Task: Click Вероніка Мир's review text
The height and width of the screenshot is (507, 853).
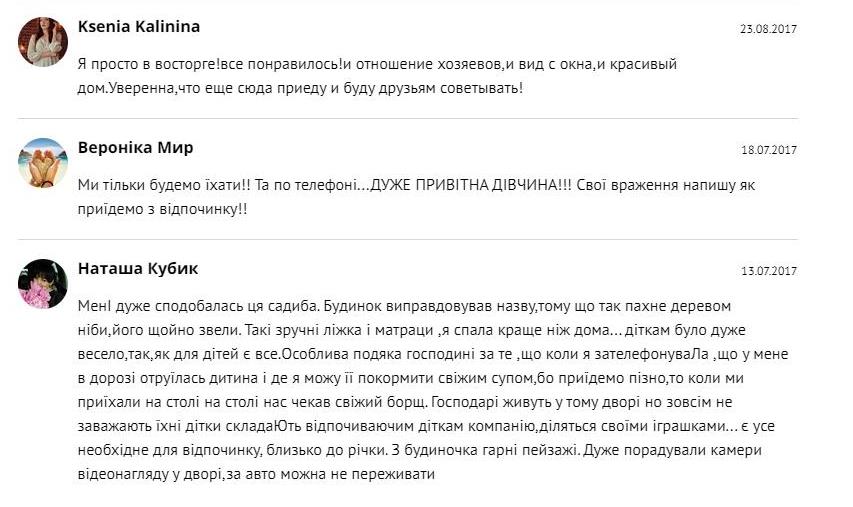Action: [x=418, y=197]
